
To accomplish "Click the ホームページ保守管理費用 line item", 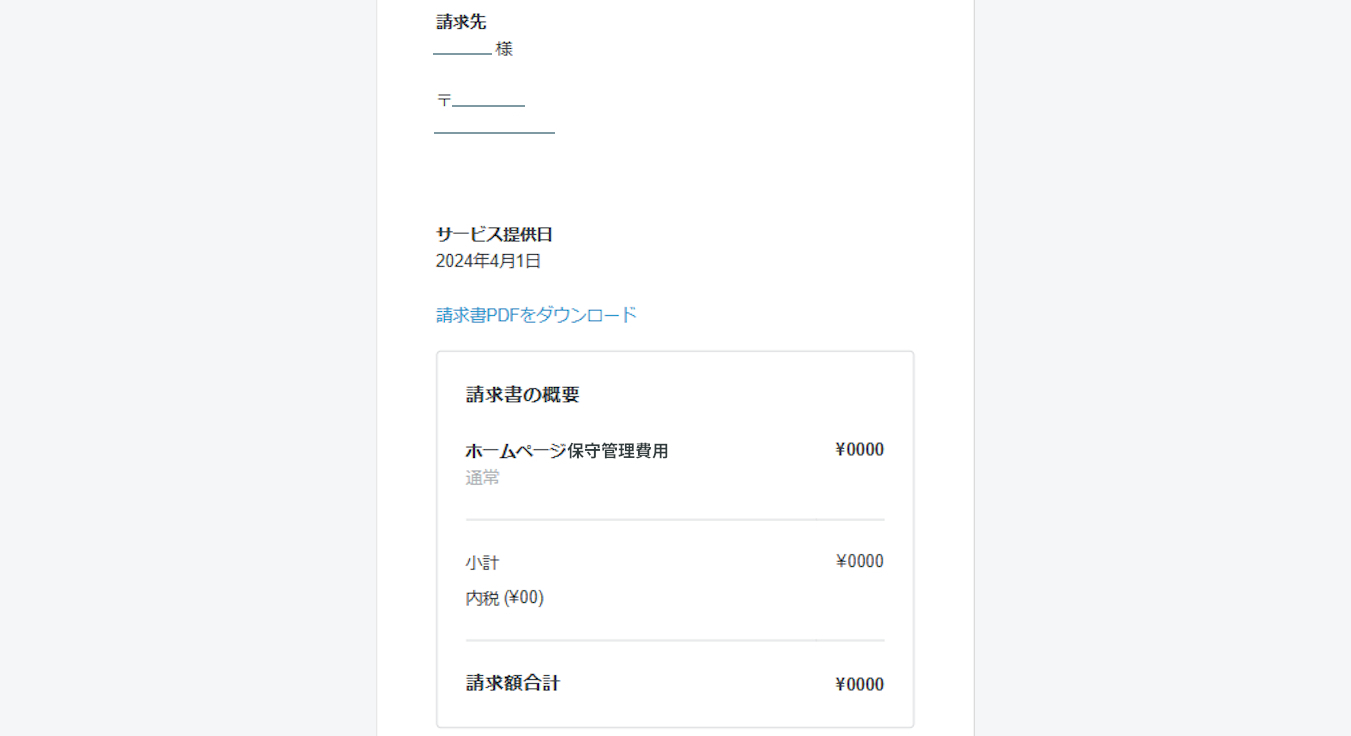I will tap(565, 450).
